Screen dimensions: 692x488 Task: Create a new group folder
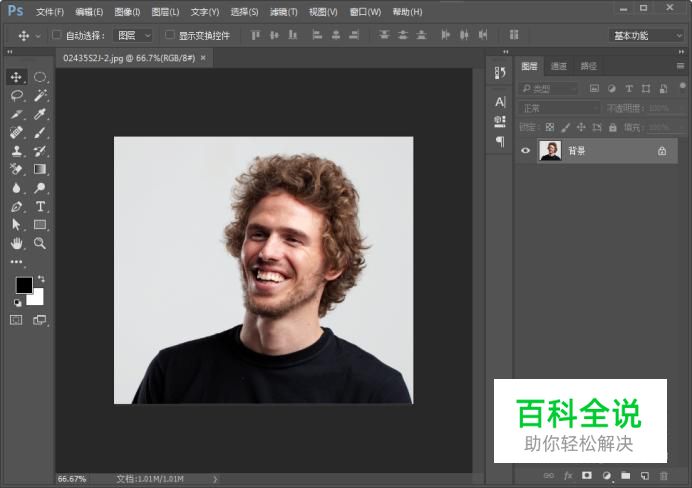pos(625,475)
